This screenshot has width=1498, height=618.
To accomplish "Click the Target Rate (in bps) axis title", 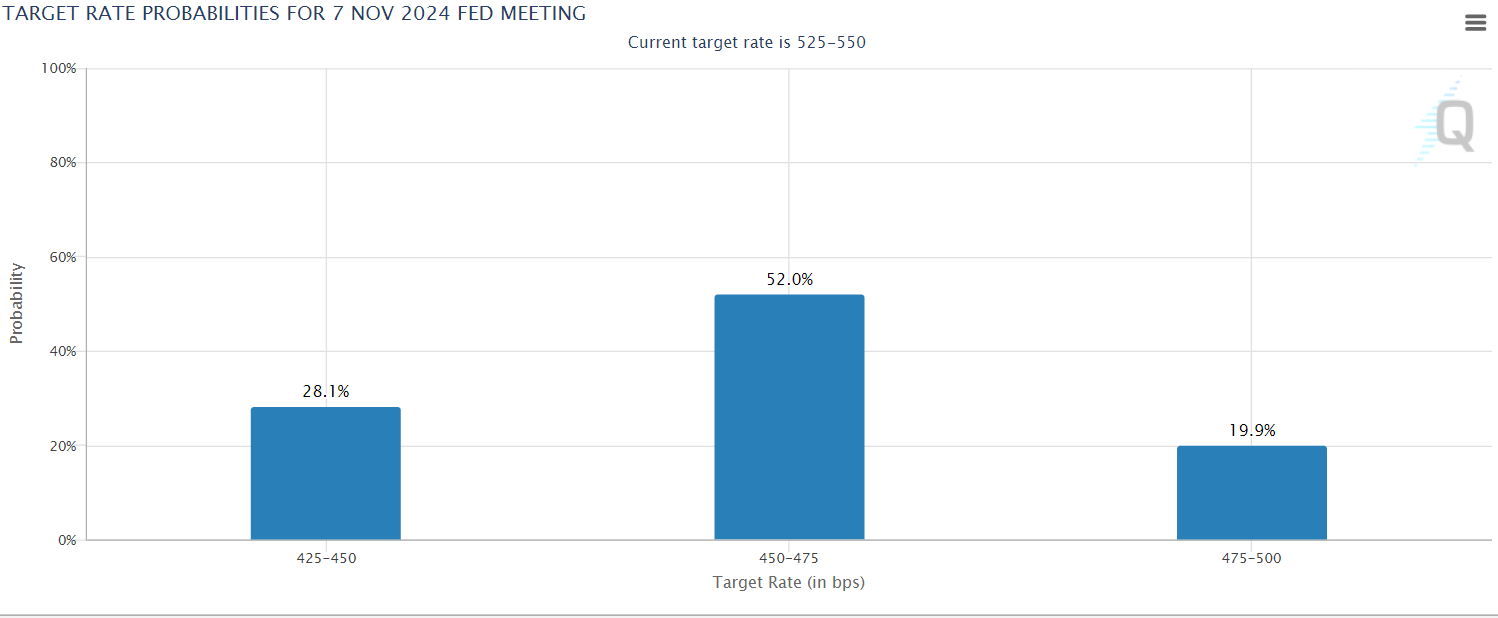I will 788,582.
